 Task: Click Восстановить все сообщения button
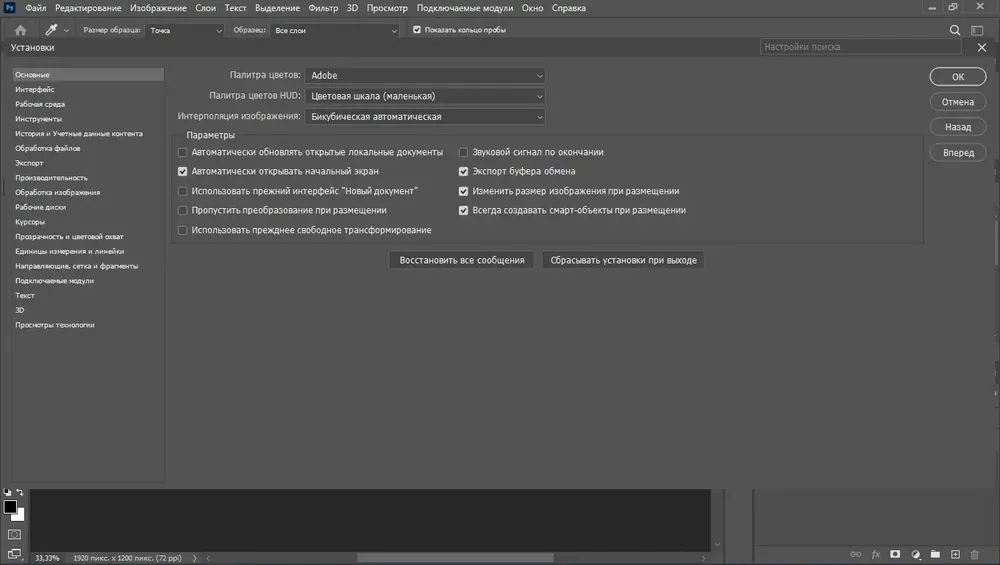click(462, 260)
